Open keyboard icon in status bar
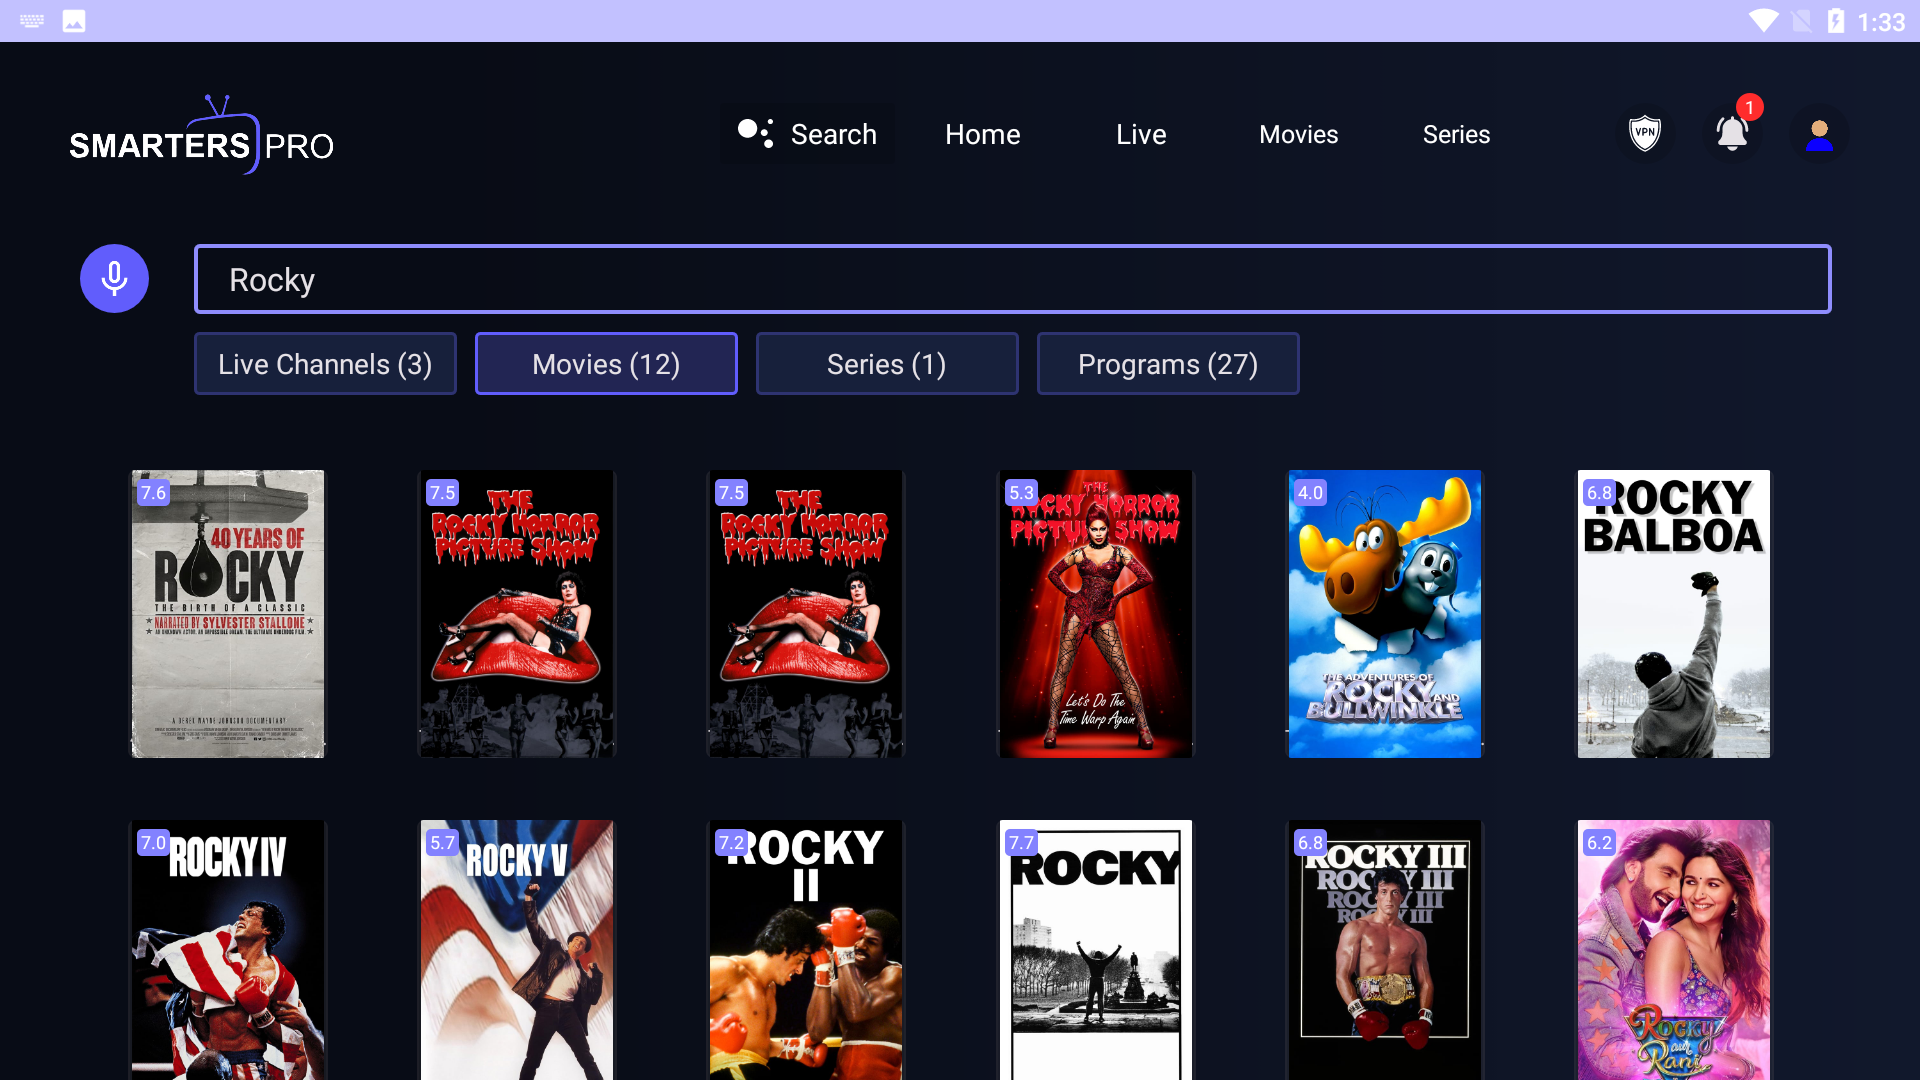The width and height of the screenshot is (1920, 1080). click(x=32, y=21)
